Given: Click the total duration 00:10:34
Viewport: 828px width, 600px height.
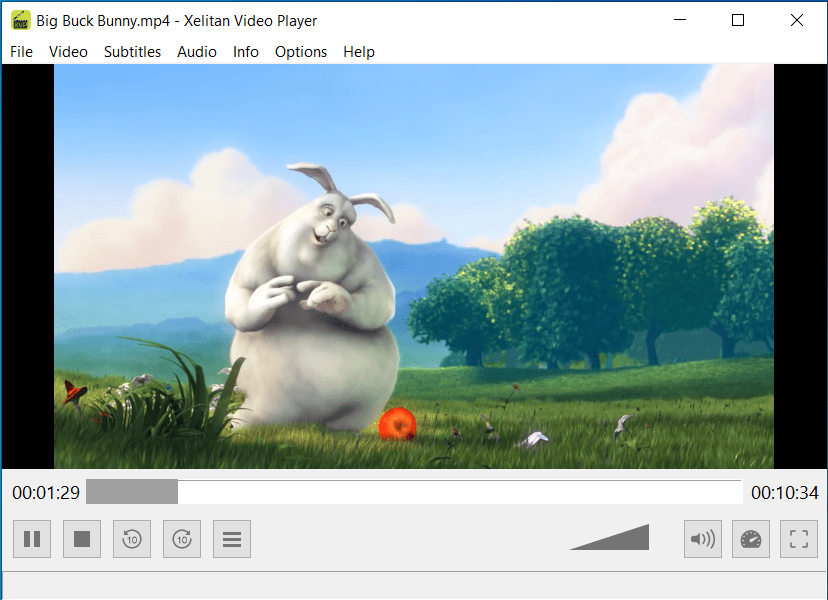Looking at the screenshot, I should (x=785, y=493).
